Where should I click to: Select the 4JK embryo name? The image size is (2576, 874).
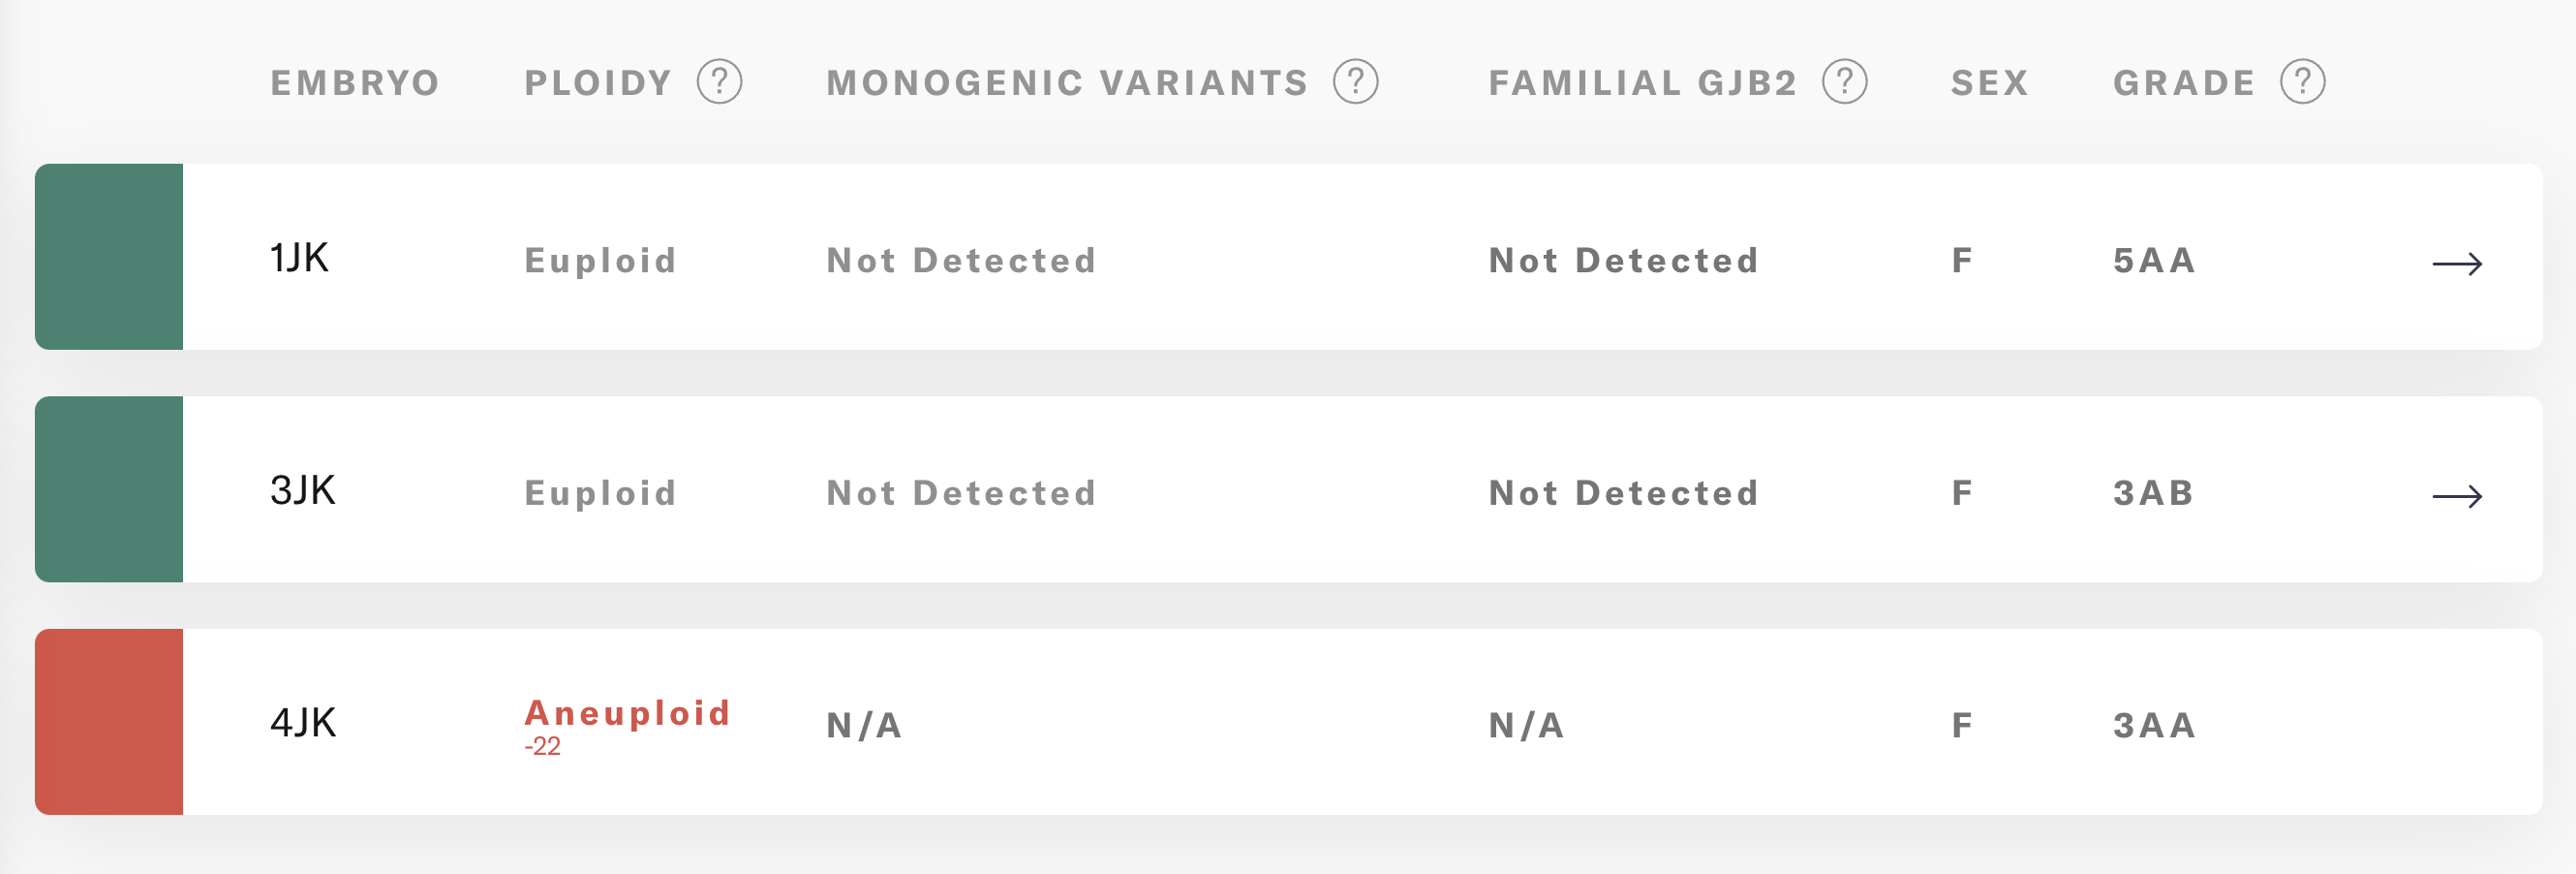(302, 723)
